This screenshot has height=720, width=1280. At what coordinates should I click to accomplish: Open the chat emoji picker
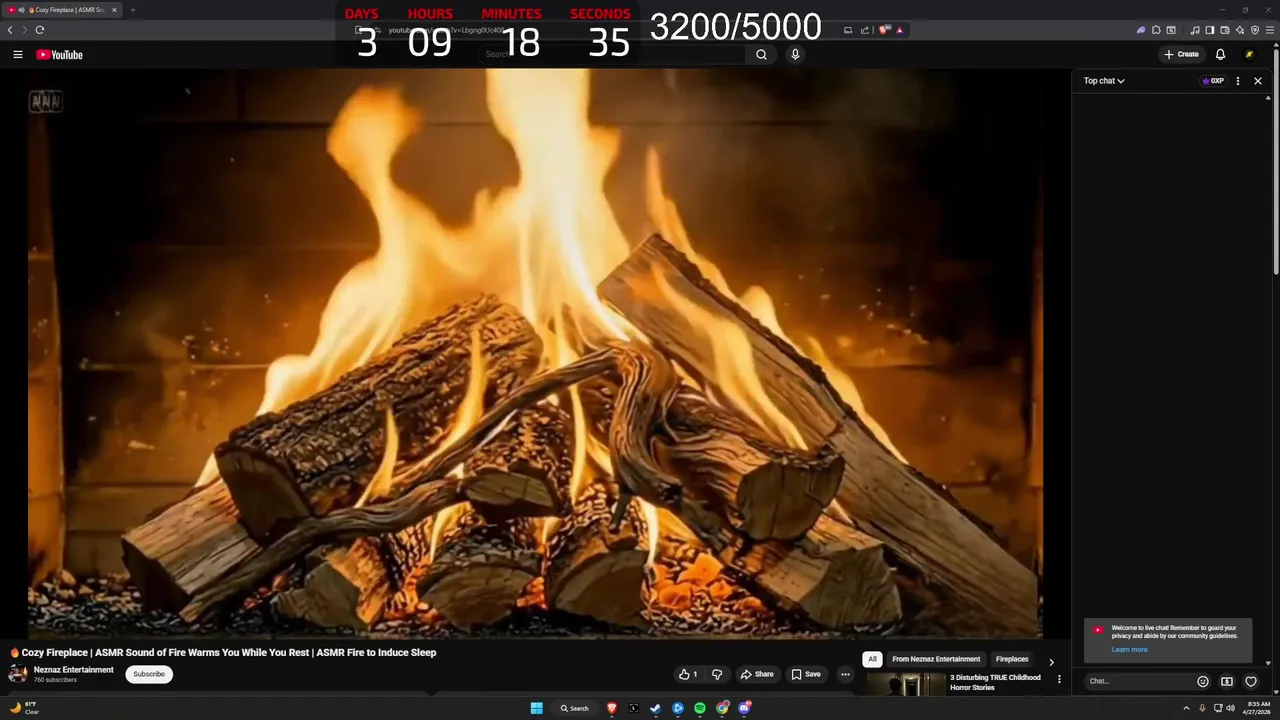(x=1203, y=681)
